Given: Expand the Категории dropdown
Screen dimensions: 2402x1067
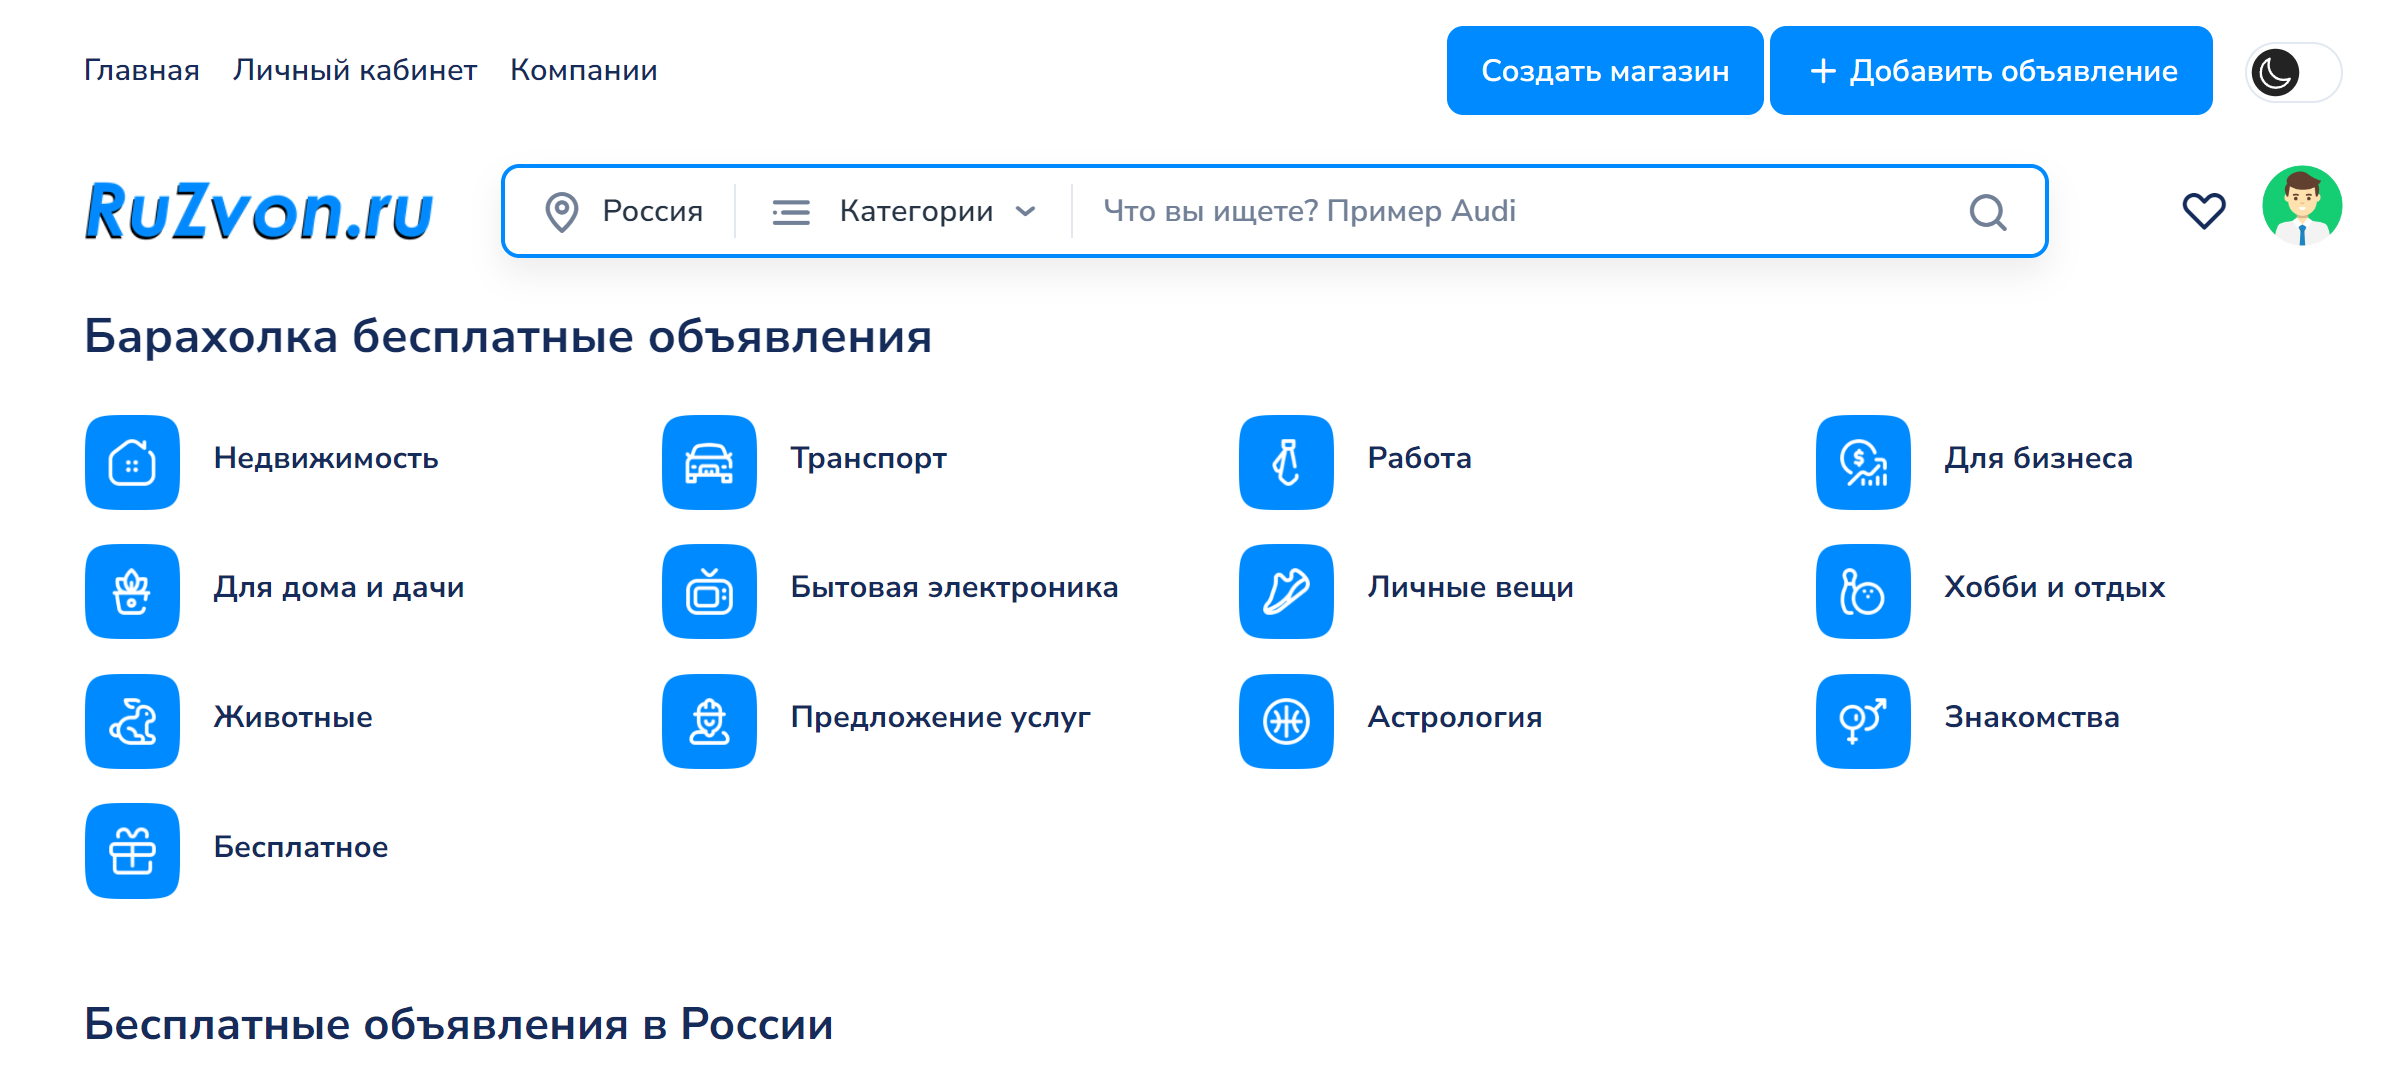Looking at the screenshot, I should point(904,211).
